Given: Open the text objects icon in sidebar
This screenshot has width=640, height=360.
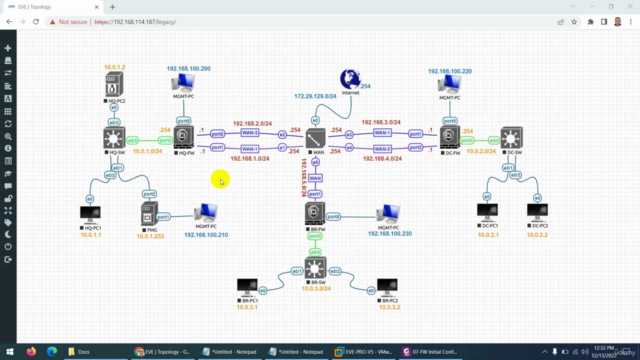Looking at the screenshot, I should (8, 99).
